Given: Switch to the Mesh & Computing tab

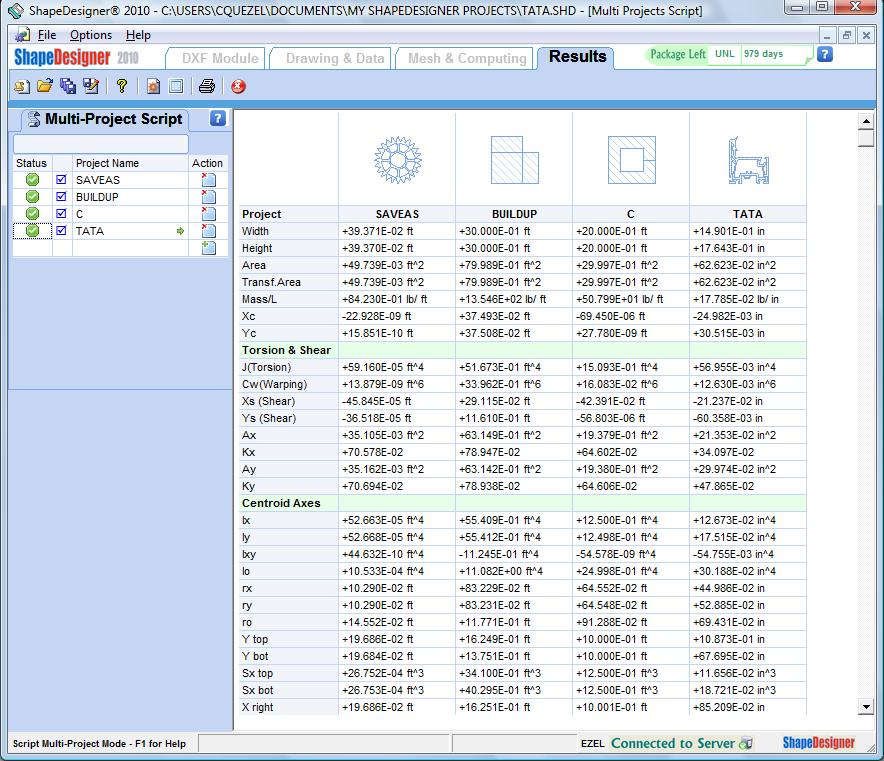Looking at the screenshot, I should pyautogui.click(x=467, y=58).
